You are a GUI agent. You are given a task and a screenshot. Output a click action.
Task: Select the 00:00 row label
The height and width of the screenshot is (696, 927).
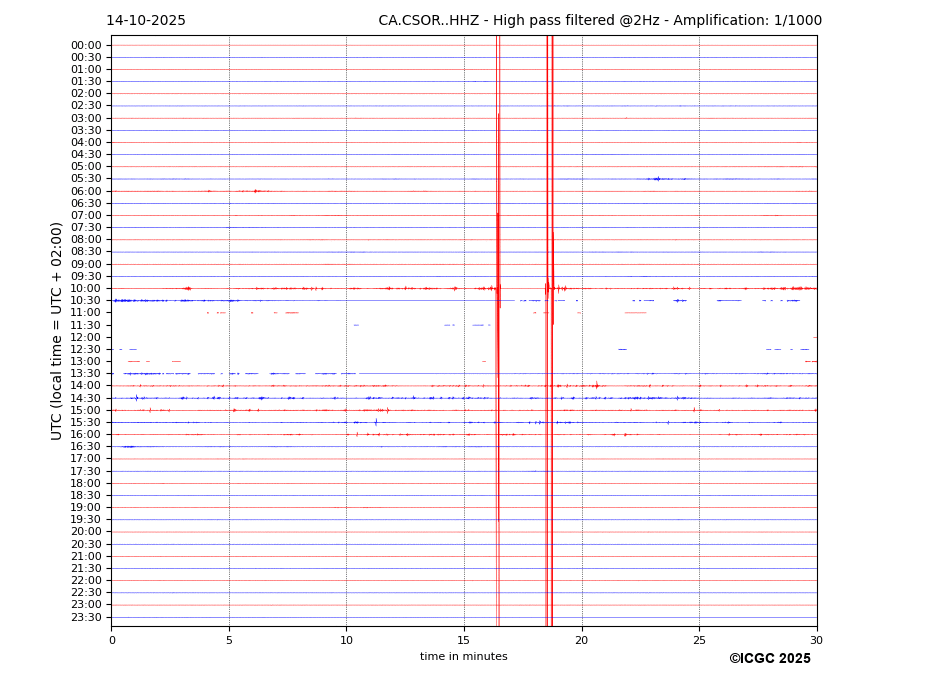pos(86,45)
